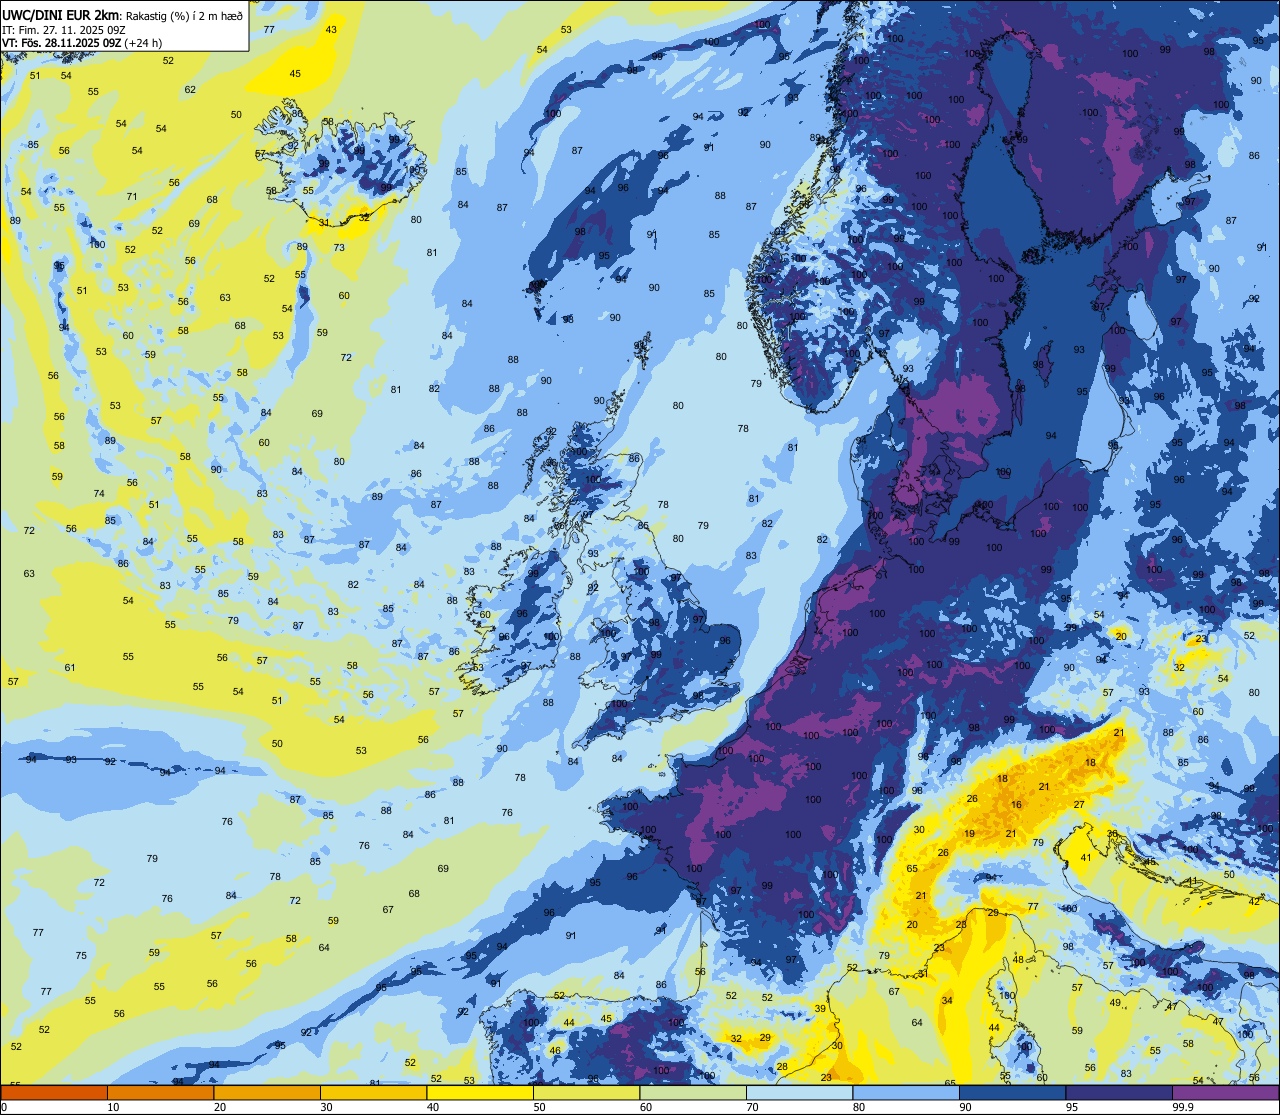The image size is (1280, 1115).
Task: Click the pale blue 70–80 legend swatch
Action: [799, 1092]
